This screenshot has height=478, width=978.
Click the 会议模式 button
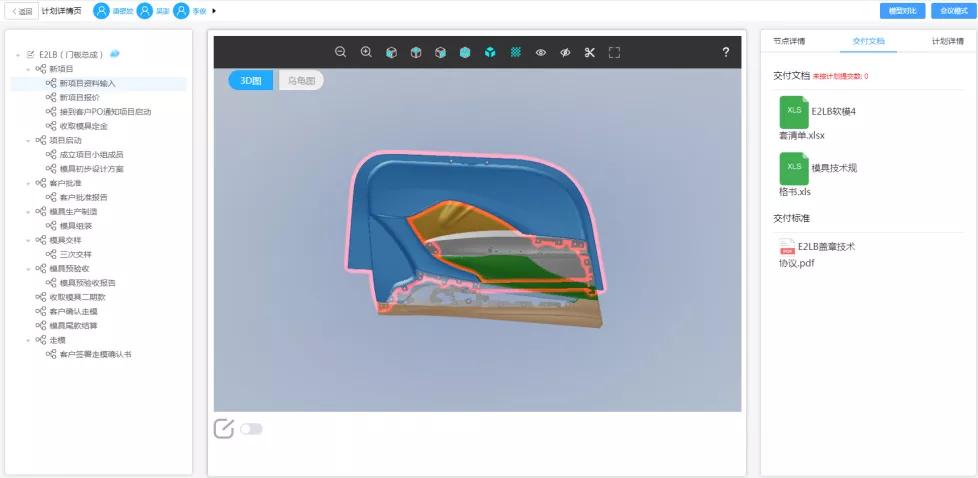pos(954,11)
